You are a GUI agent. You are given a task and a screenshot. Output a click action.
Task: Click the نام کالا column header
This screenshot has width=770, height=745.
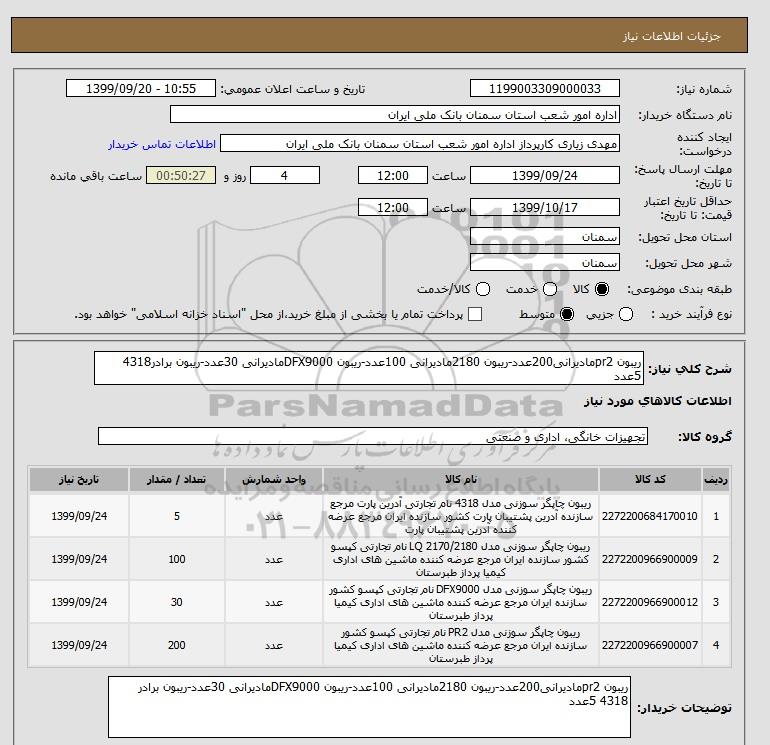point(461,479)
